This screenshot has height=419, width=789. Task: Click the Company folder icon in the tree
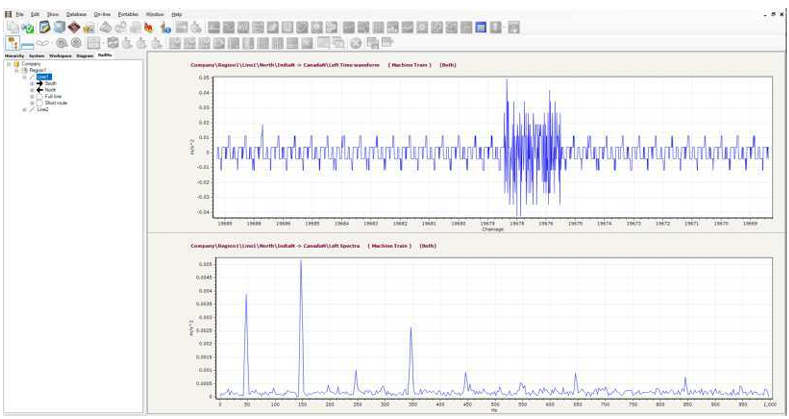[x=17, y=63]
